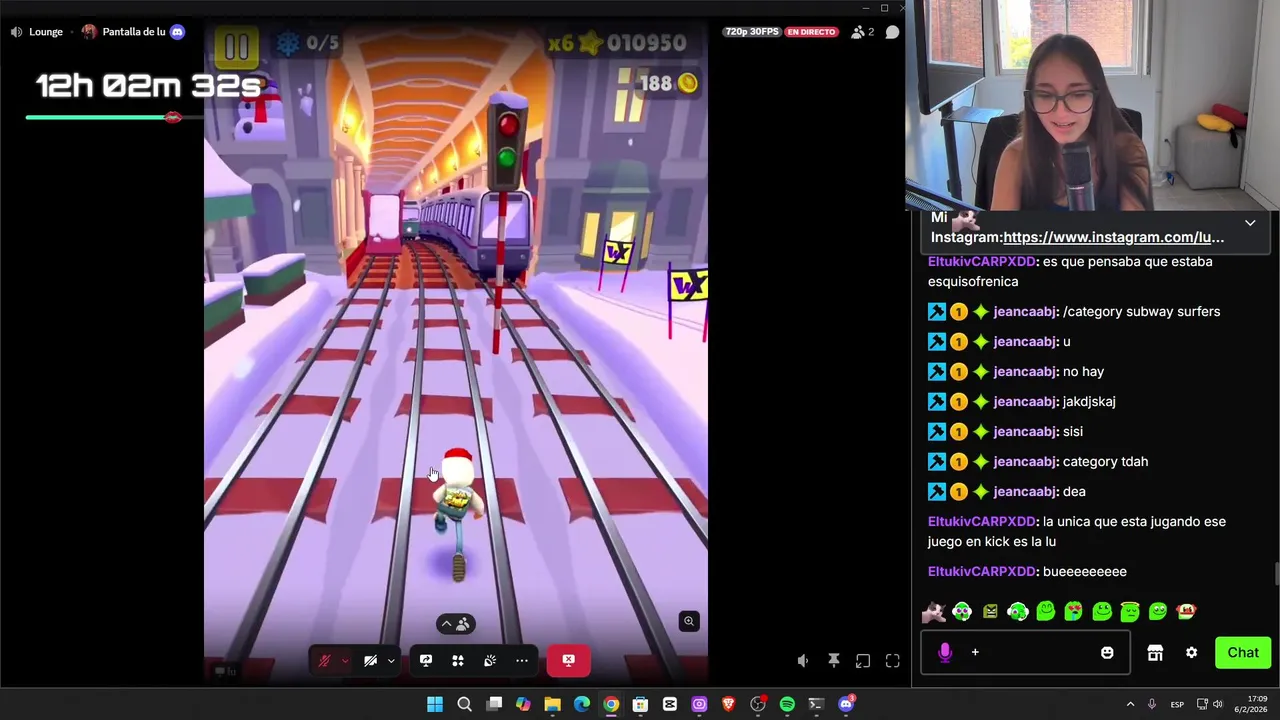Open OBS Studio from the taskbar
1280x720 pixels.
click(758, 705)
